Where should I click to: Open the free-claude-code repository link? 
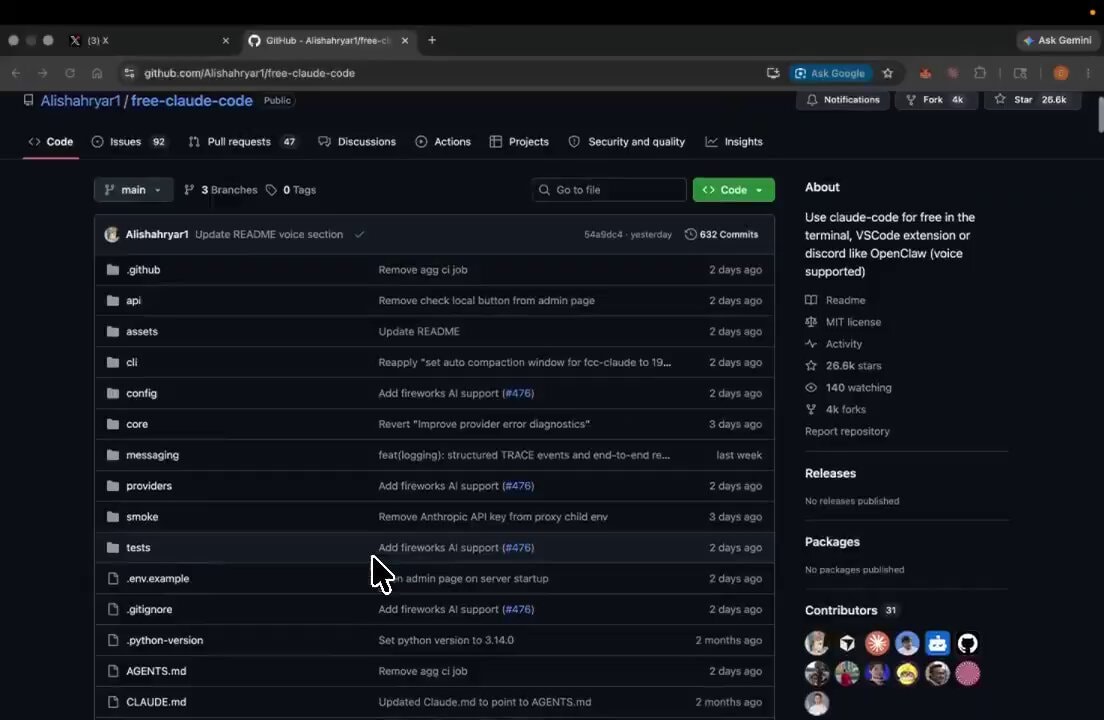192,101
